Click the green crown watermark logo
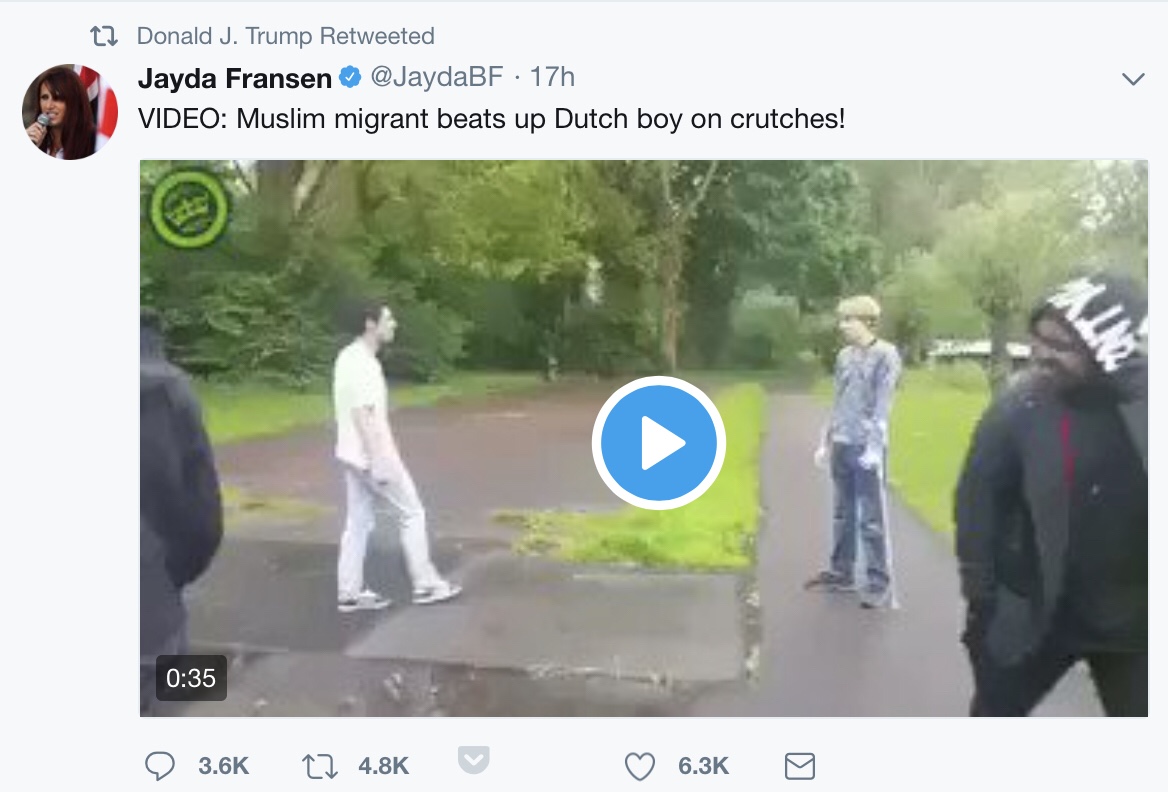The height and width of the screenshot is (792, 1168). click(x=190, y=210)
